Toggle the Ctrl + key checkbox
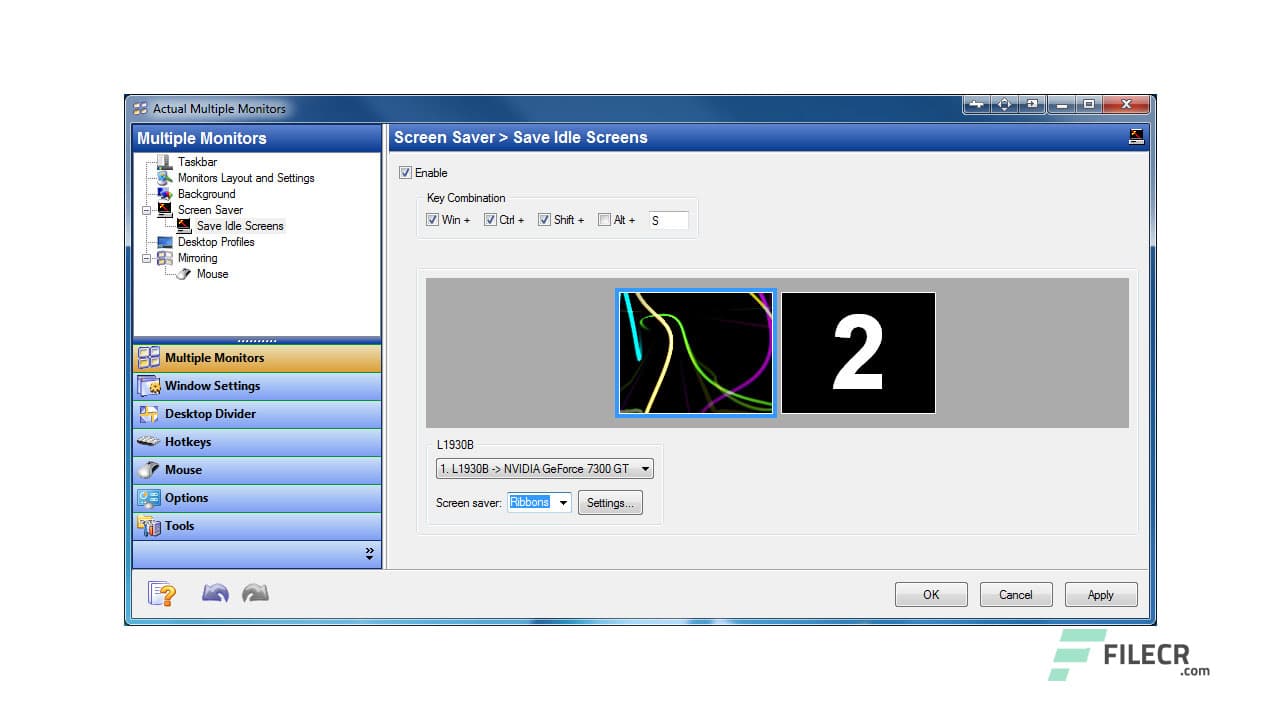 [x=490, y=220]
